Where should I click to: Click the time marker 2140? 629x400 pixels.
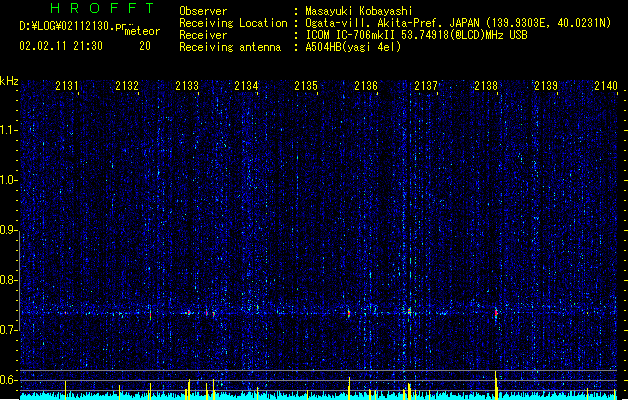tap(606, 86)
